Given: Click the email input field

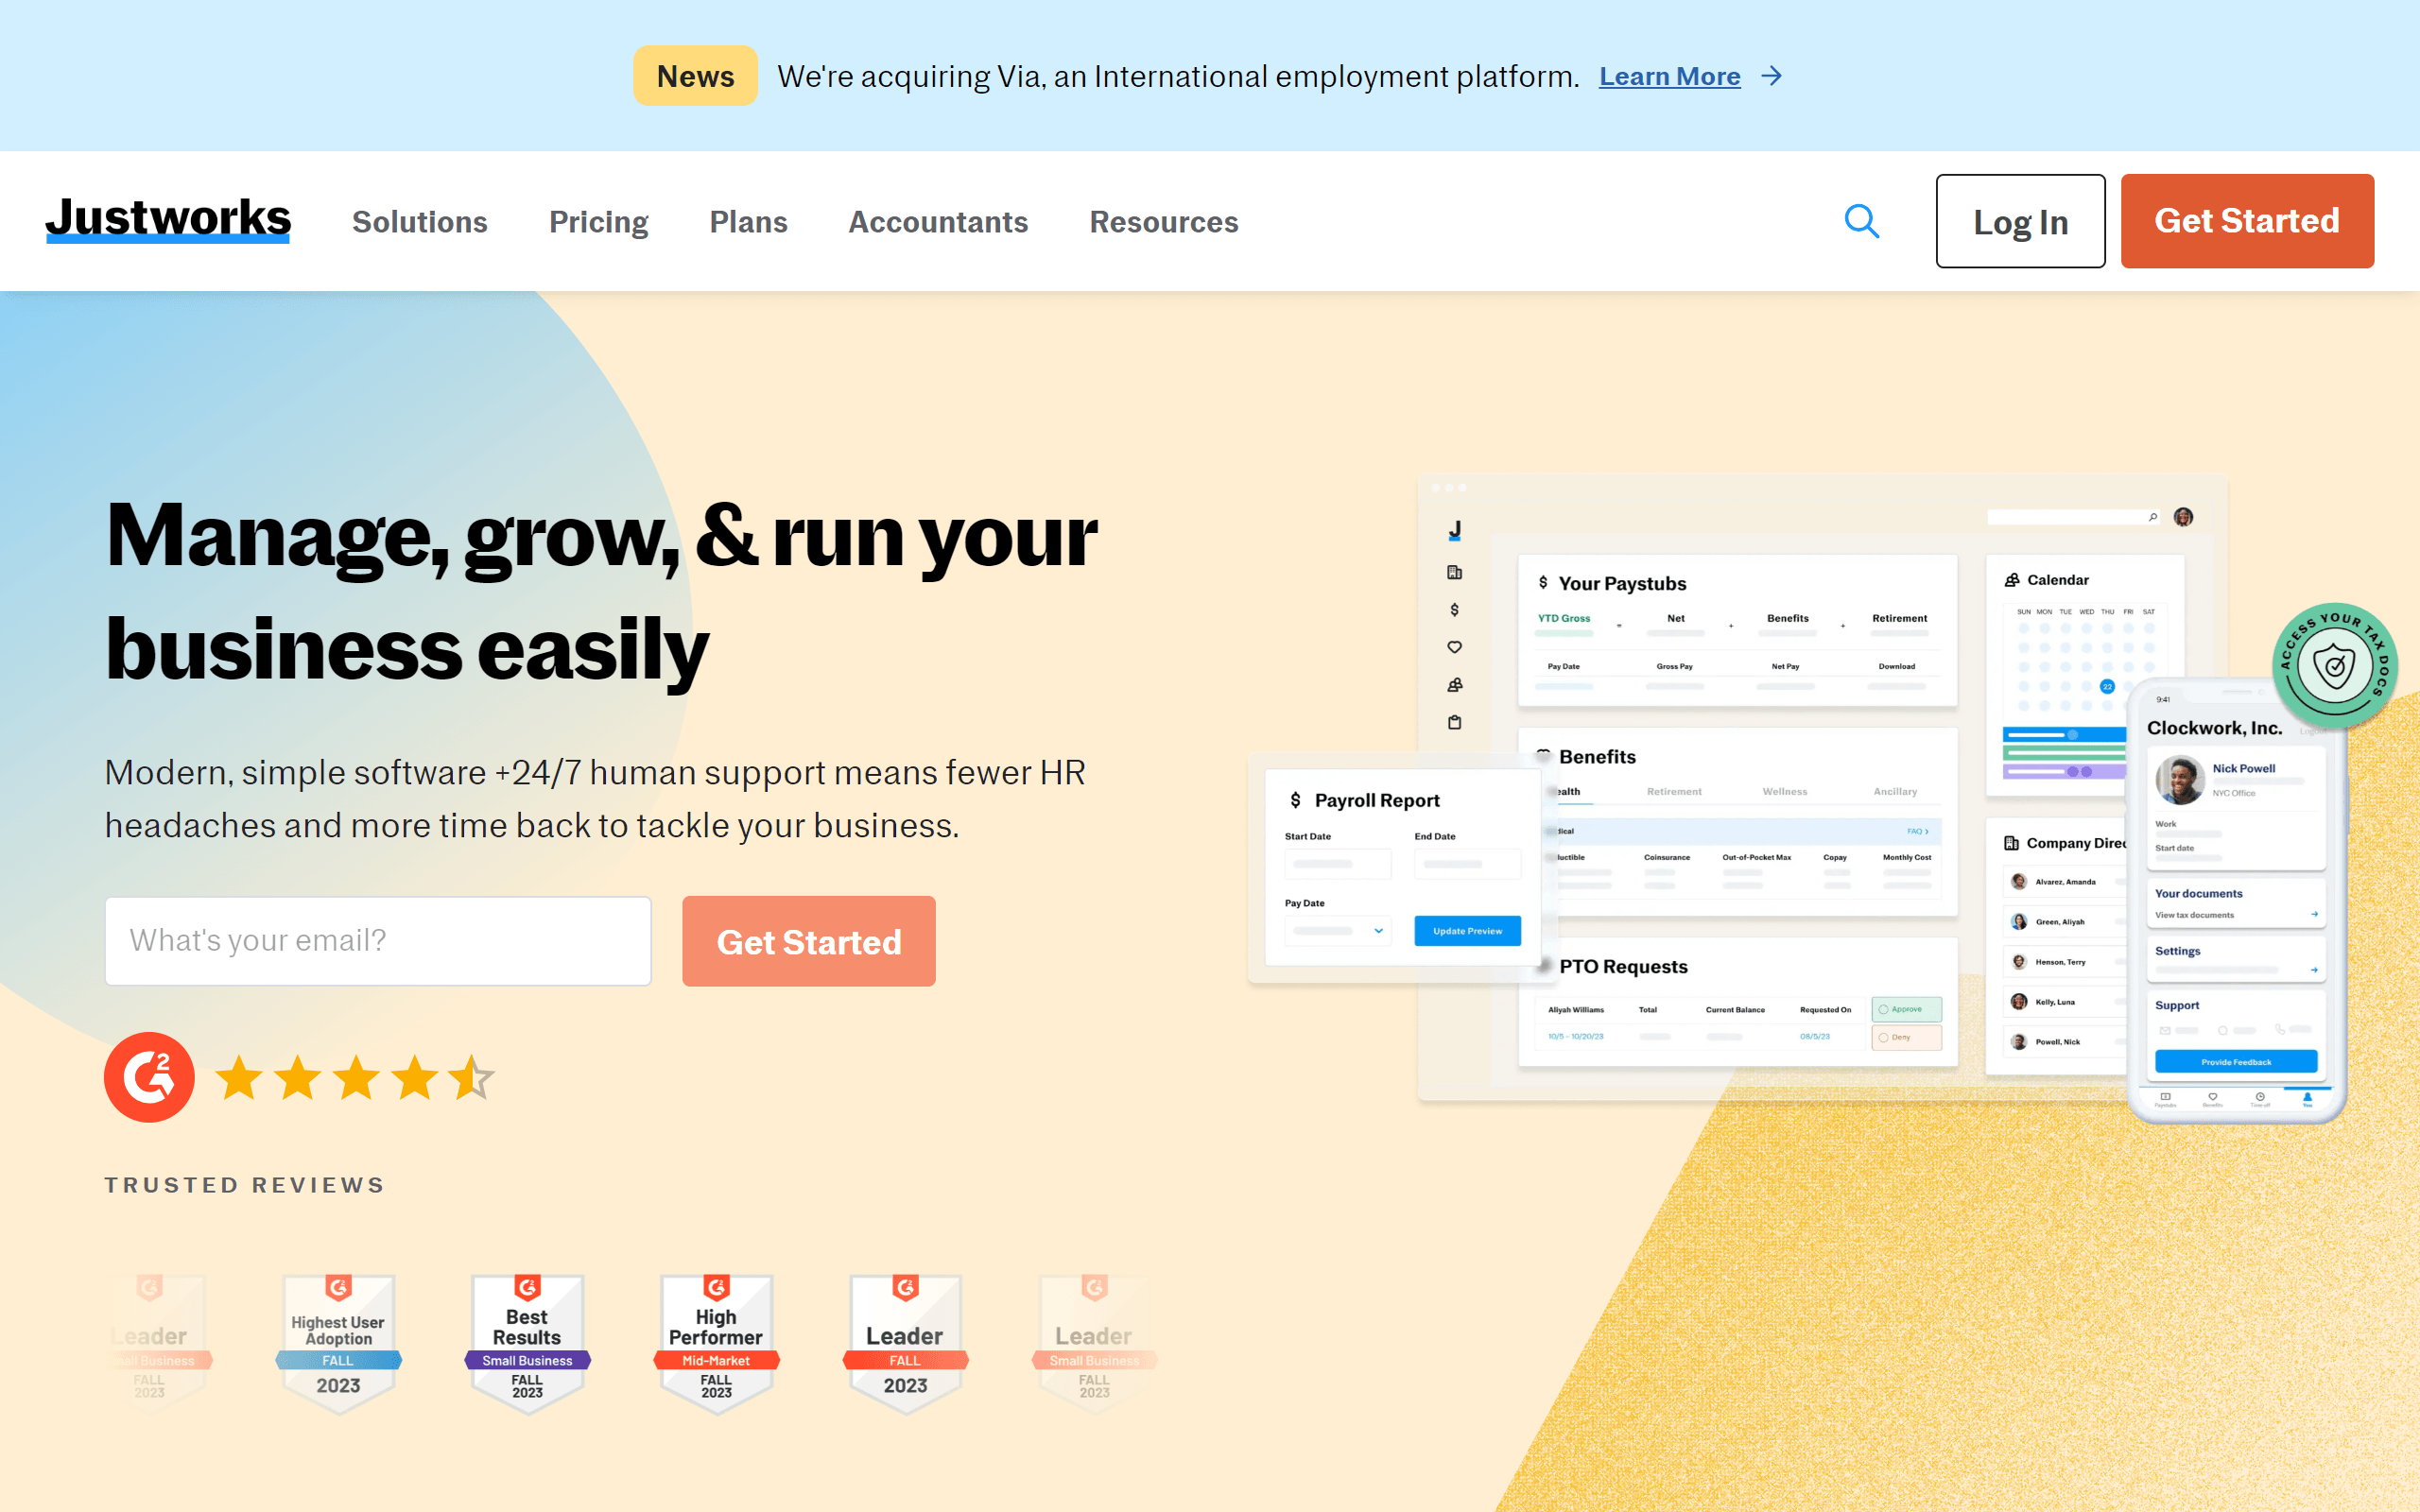Looking at the screenshot, I should click(x=374, y=940).
